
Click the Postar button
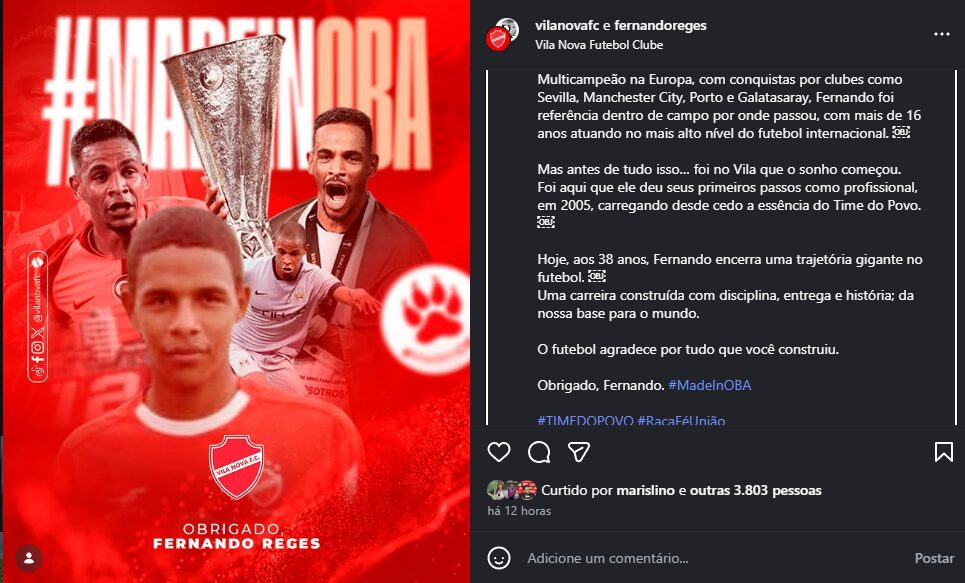click(x=934, y=558)
